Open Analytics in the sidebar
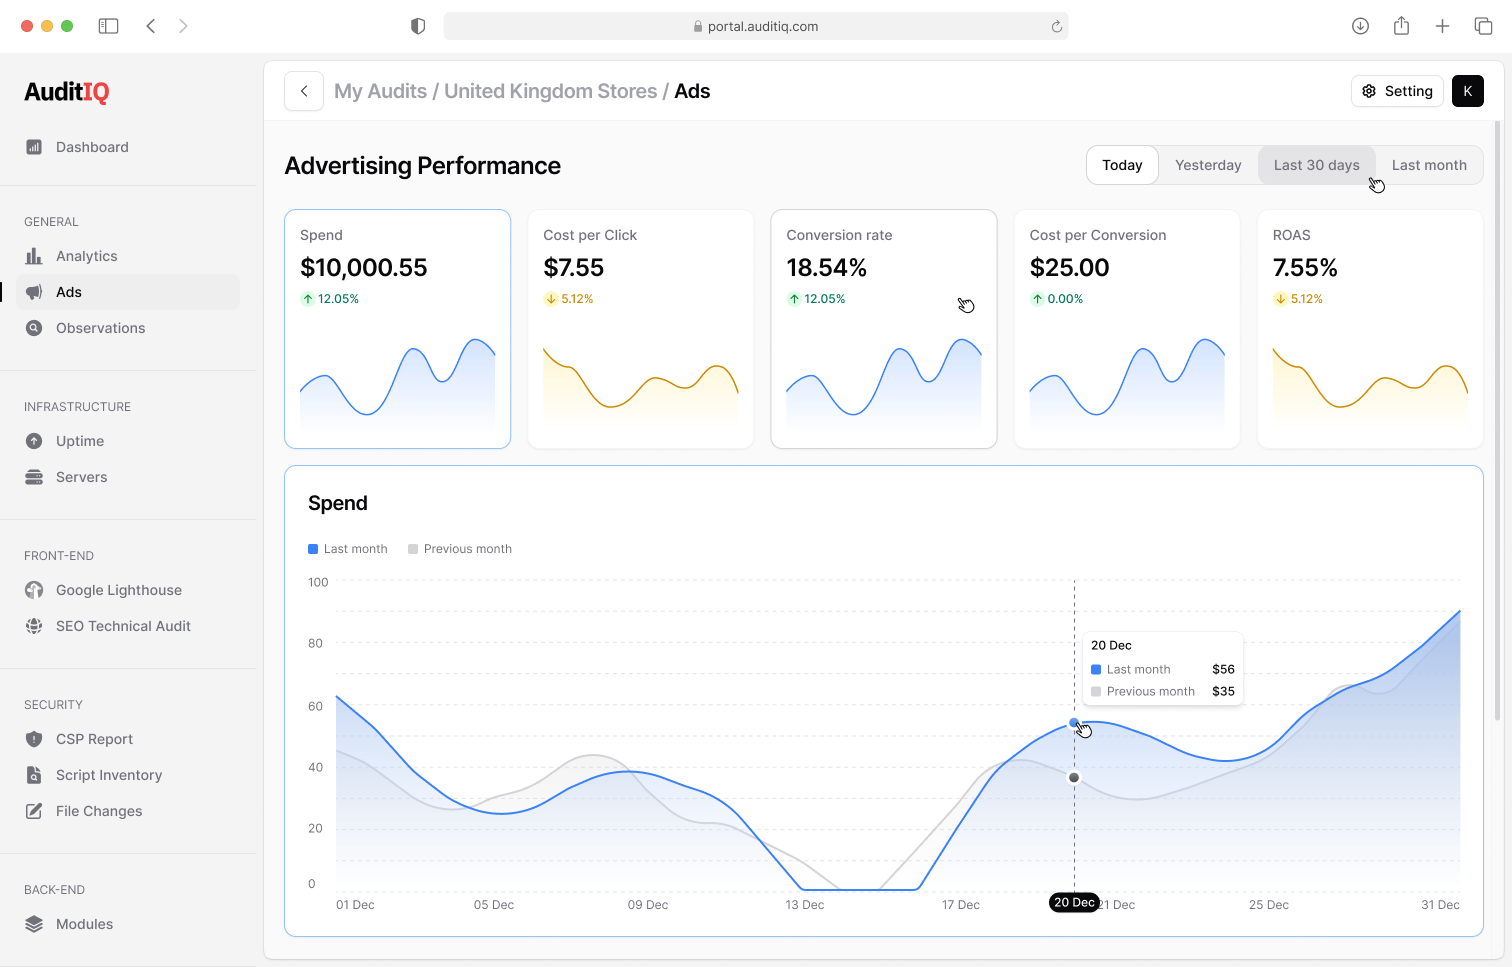 (128, 256)
